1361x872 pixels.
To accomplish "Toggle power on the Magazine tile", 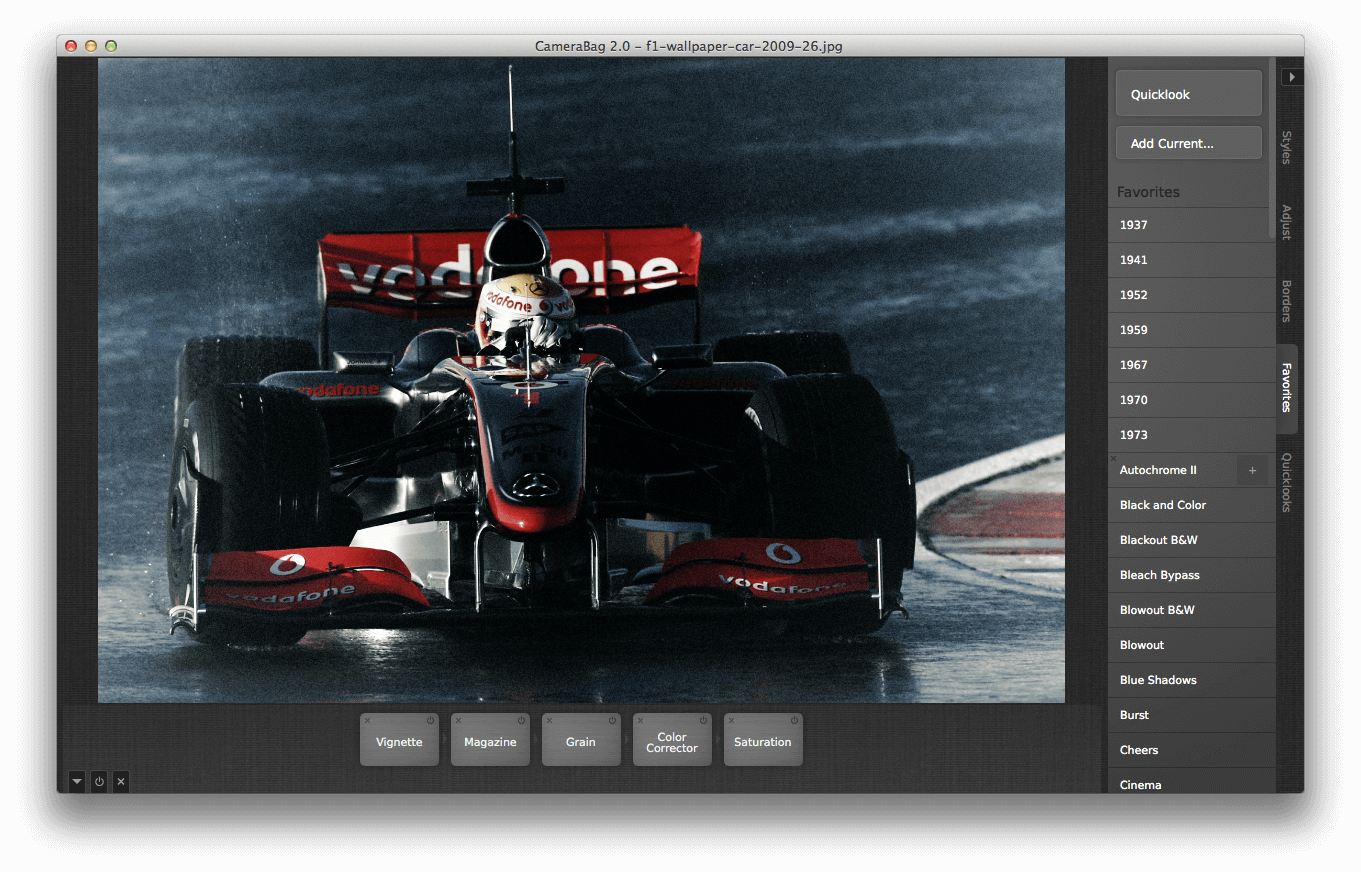I will (x=522, y=721).
